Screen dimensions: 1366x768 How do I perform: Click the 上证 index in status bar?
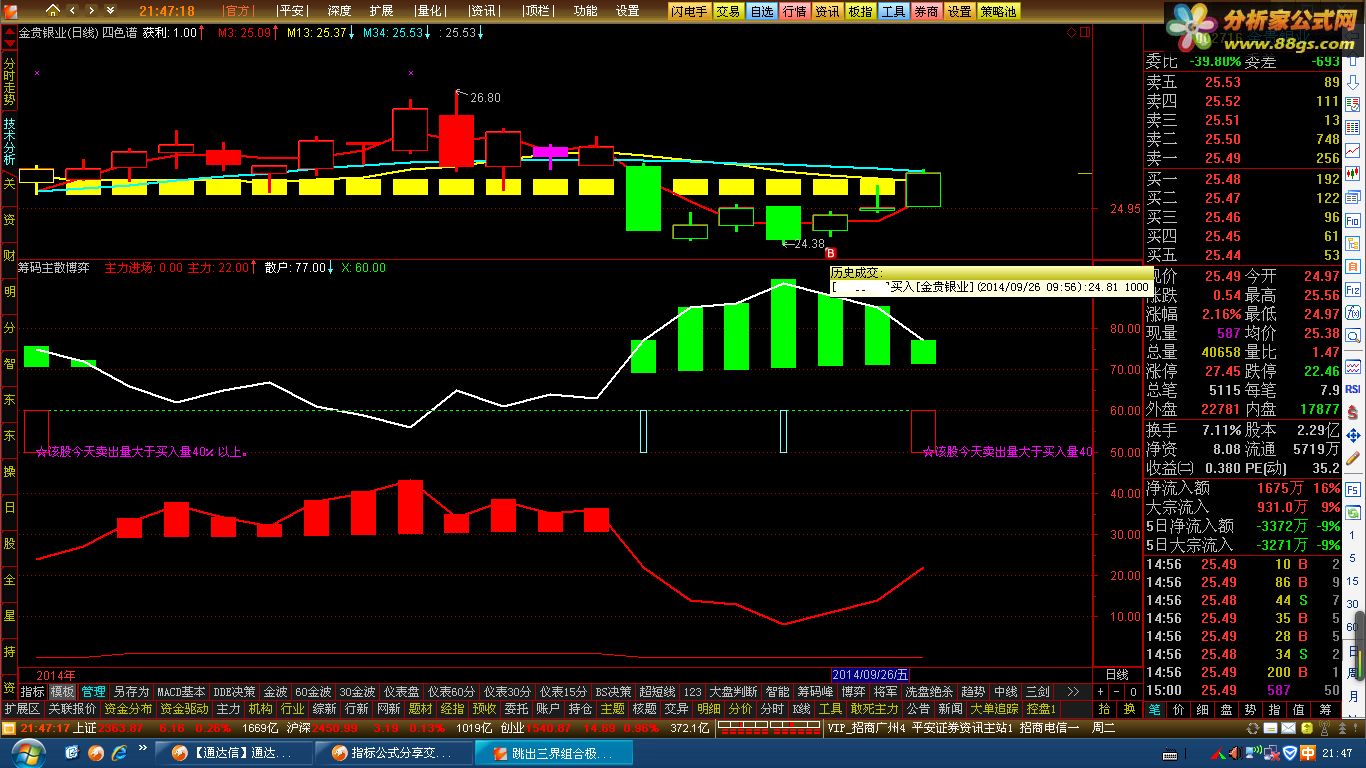pyautogui.click(x=86, y=728)
